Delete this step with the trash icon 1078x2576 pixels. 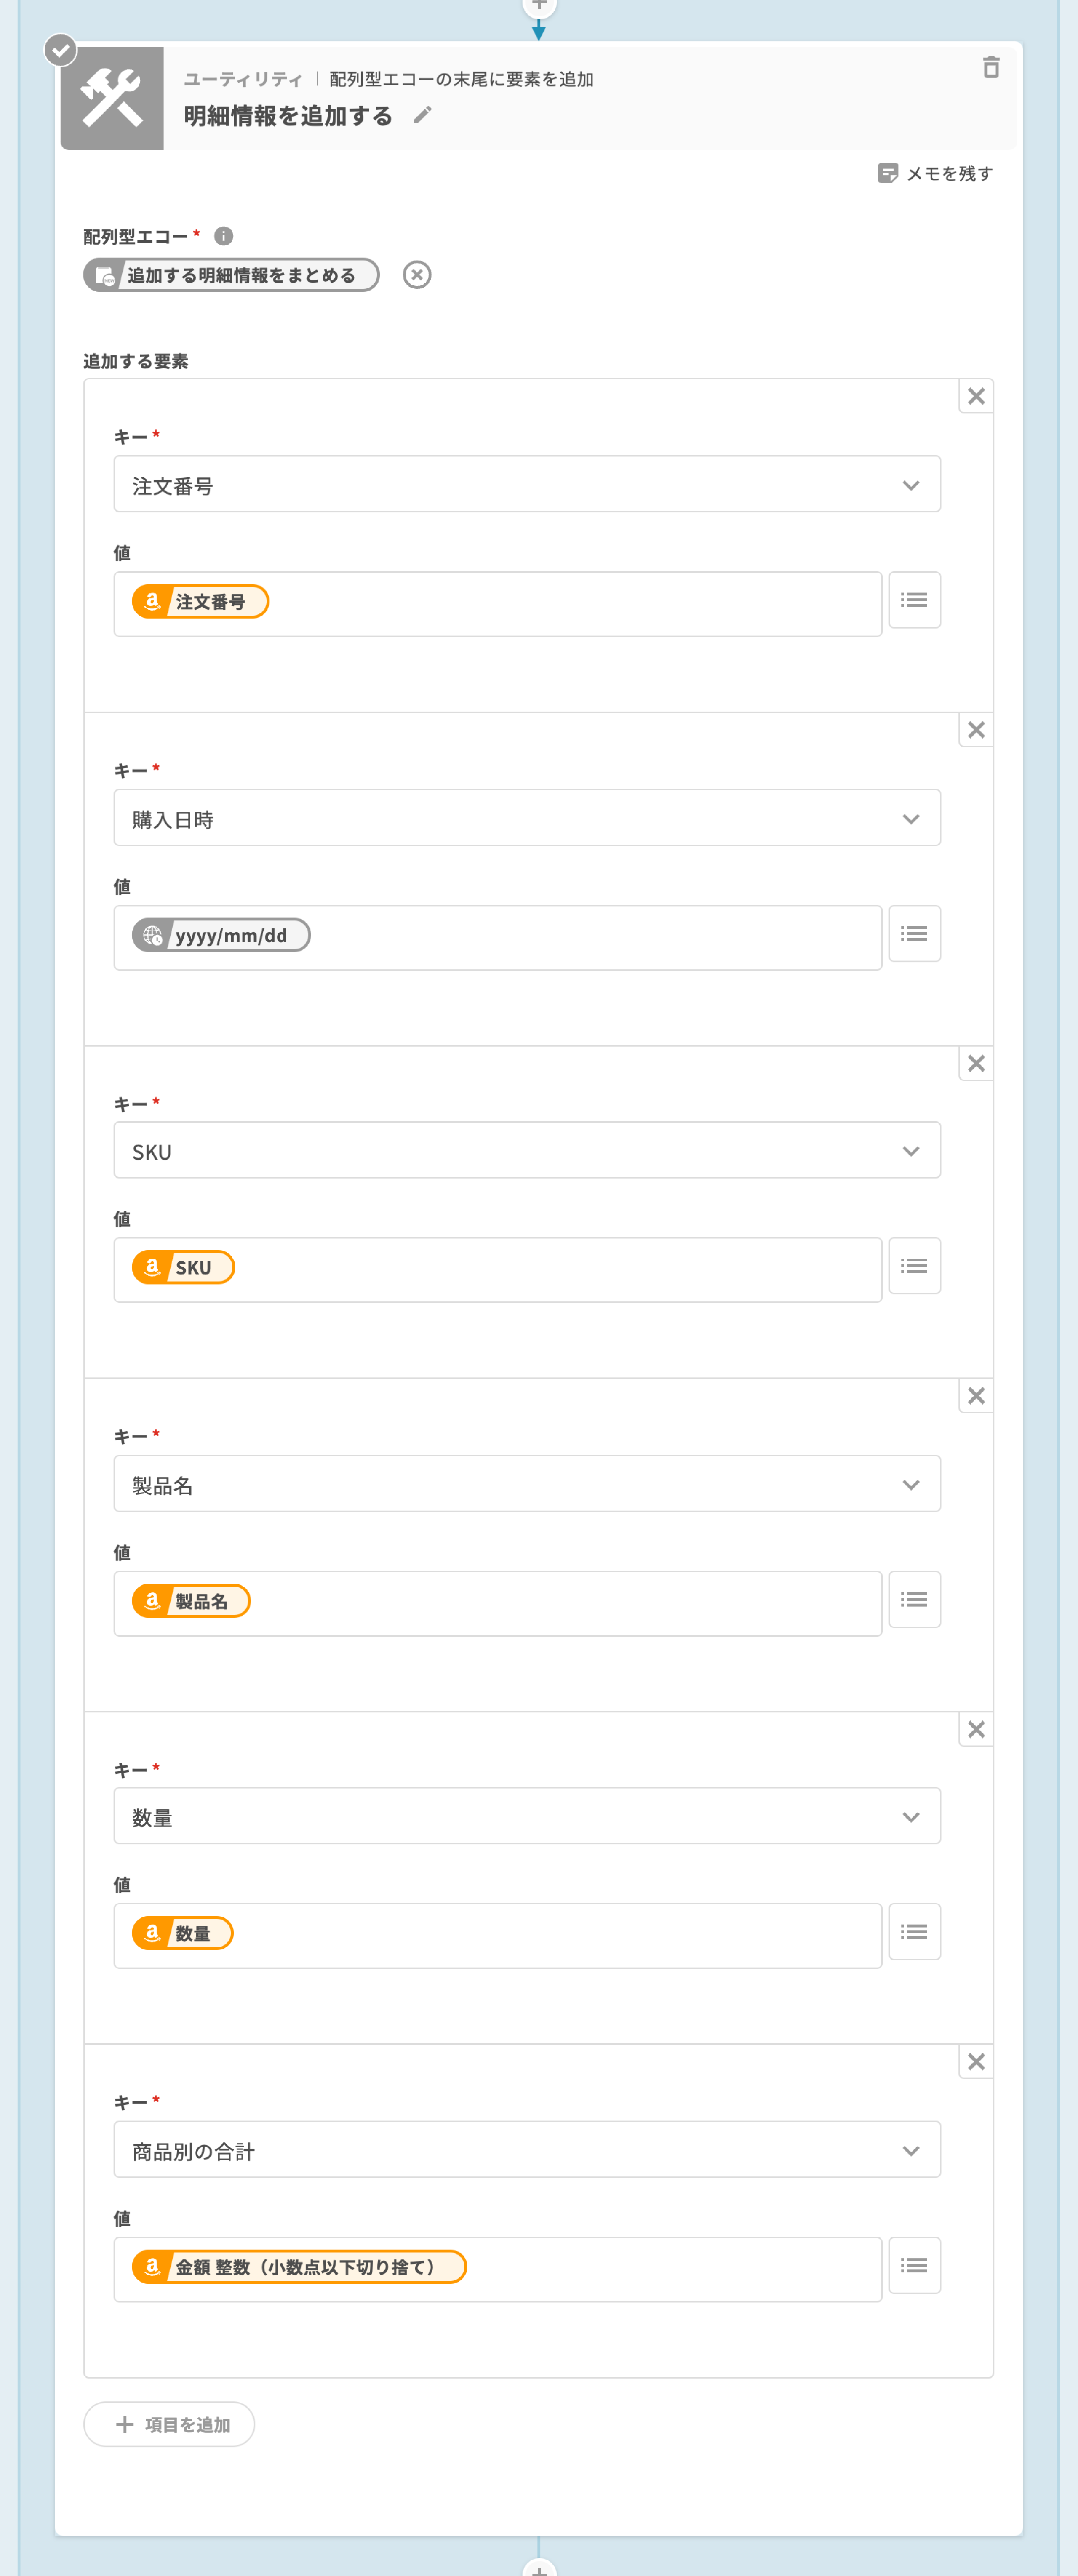(990, 68)
